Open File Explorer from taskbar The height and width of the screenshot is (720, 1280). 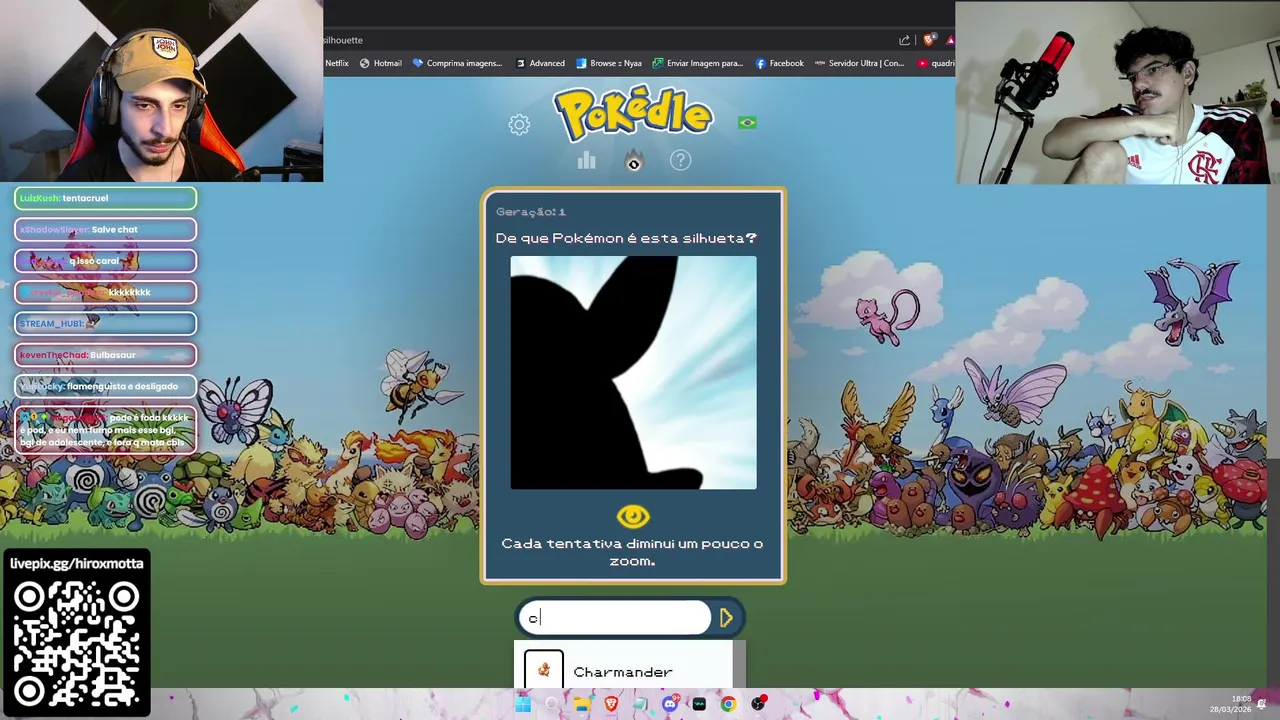(x=581, y=704)
